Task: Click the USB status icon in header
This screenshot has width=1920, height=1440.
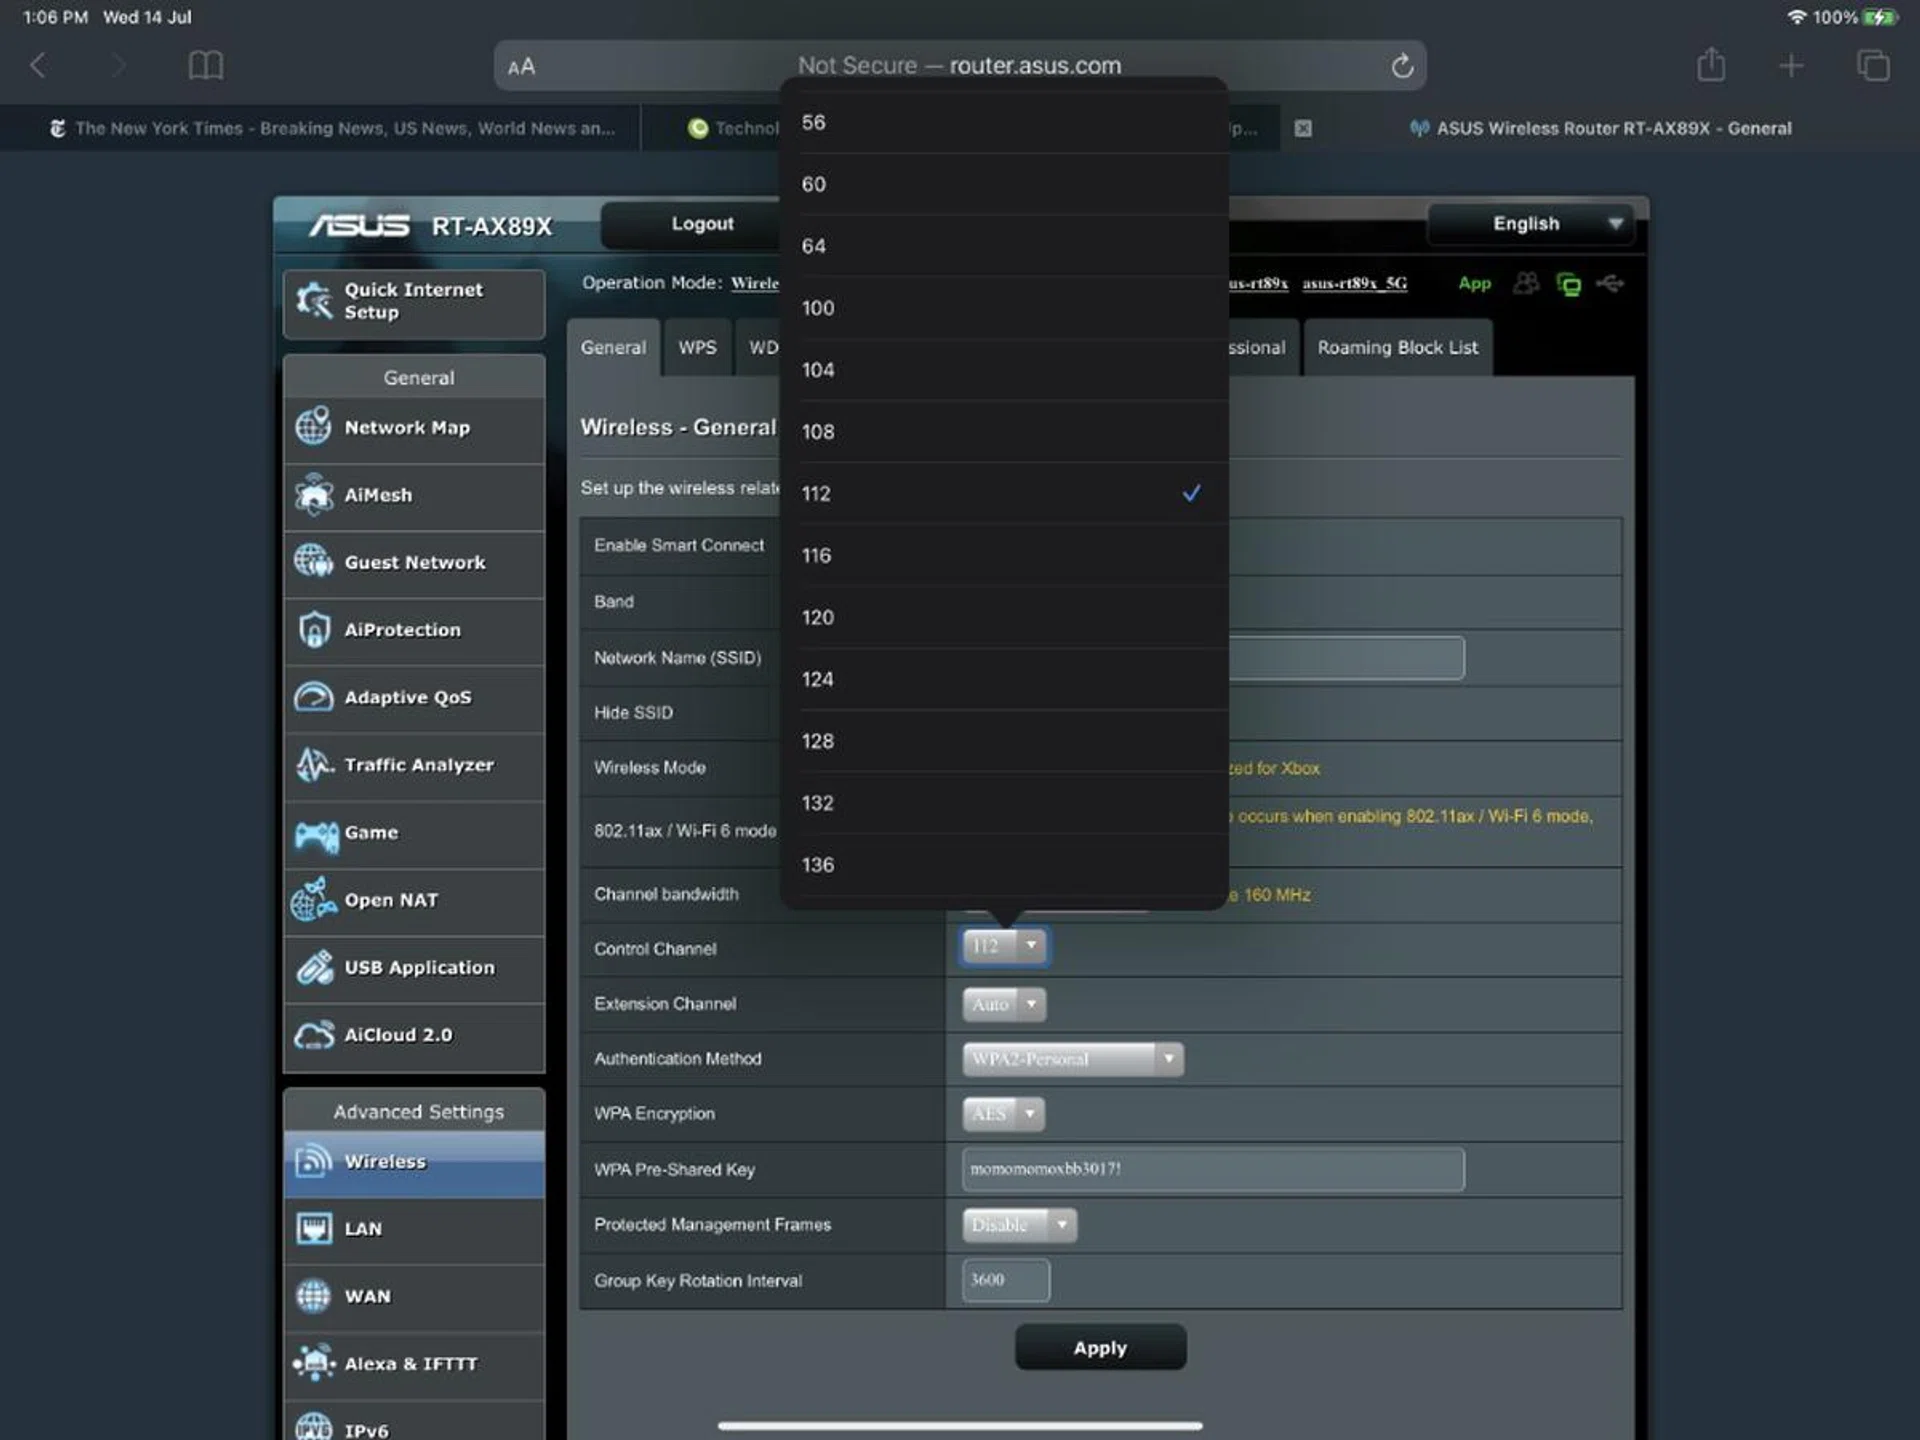Action: (1610, 284)
